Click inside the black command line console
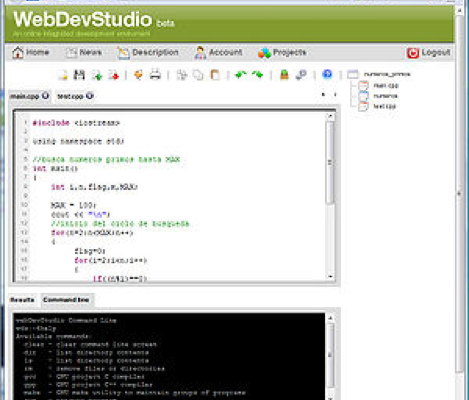This screenshot has height=400, width=469. [x=169, y=355]
